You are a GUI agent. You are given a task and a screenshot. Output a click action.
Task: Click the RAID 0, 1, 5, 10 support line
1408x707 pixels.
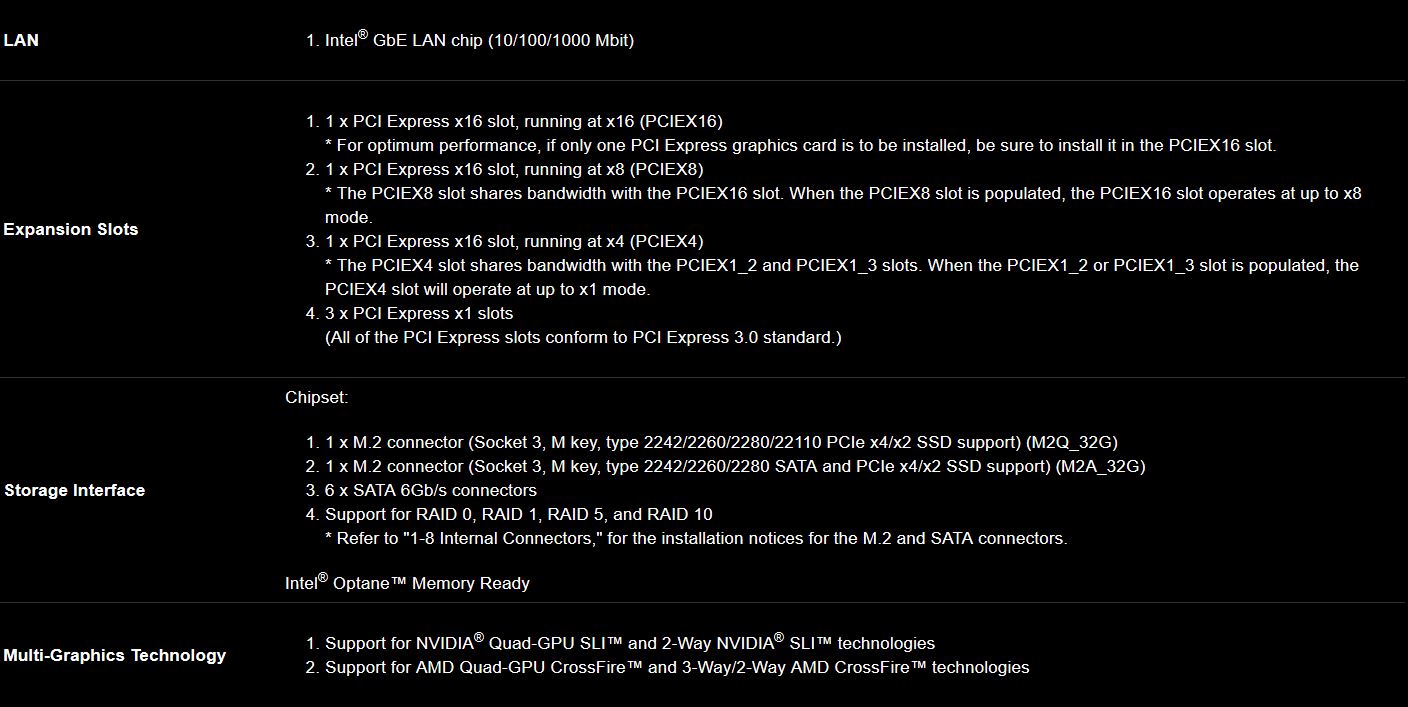pyautogui.click(x=518, y=514)
